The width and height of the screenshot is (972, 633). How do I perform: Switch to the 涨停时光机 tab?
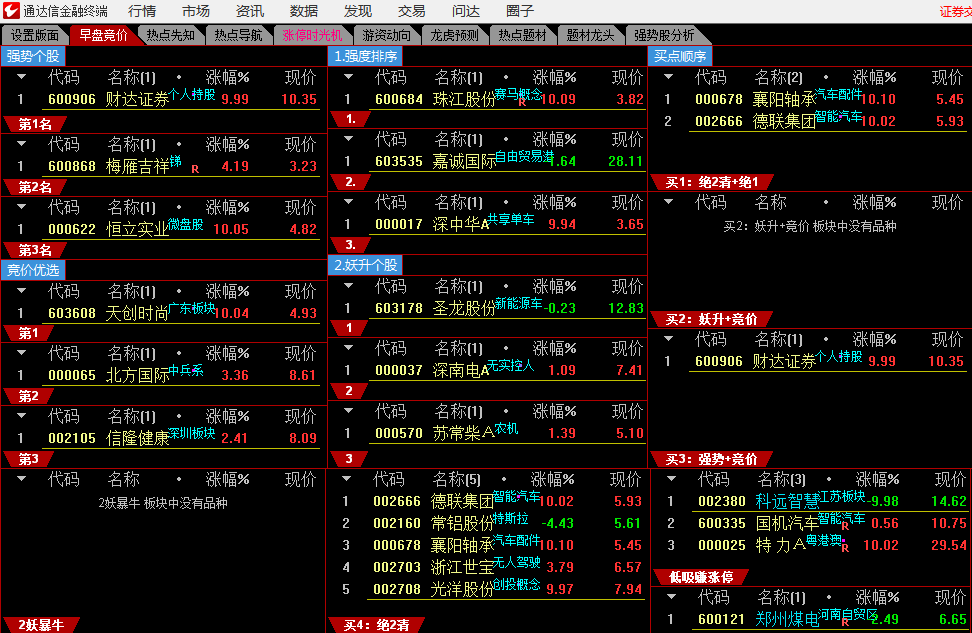(x=311, y=35)
